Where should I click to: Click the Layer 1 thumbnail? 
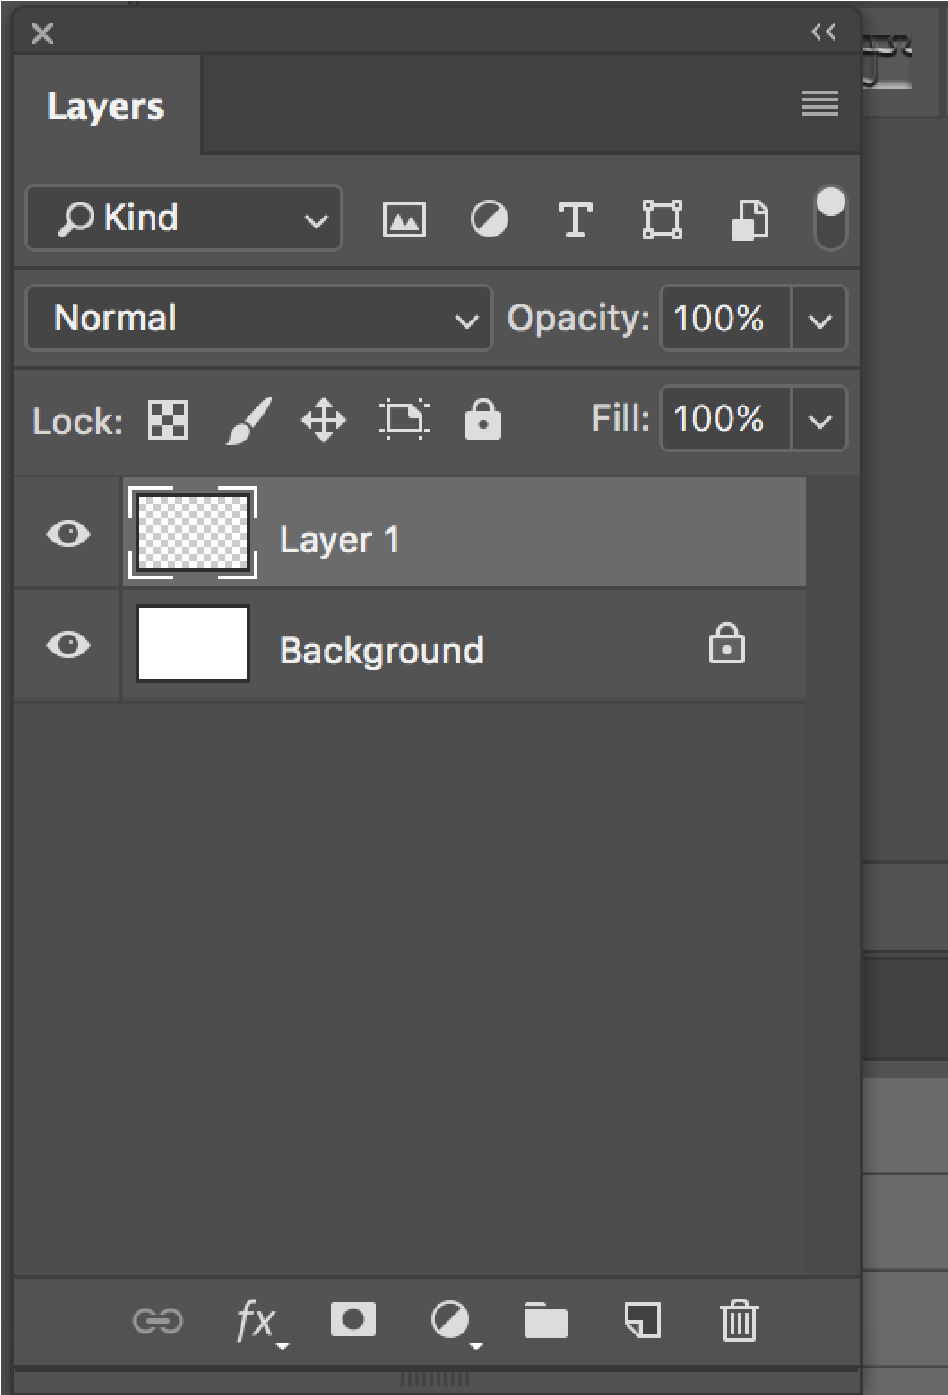[193, 533]
